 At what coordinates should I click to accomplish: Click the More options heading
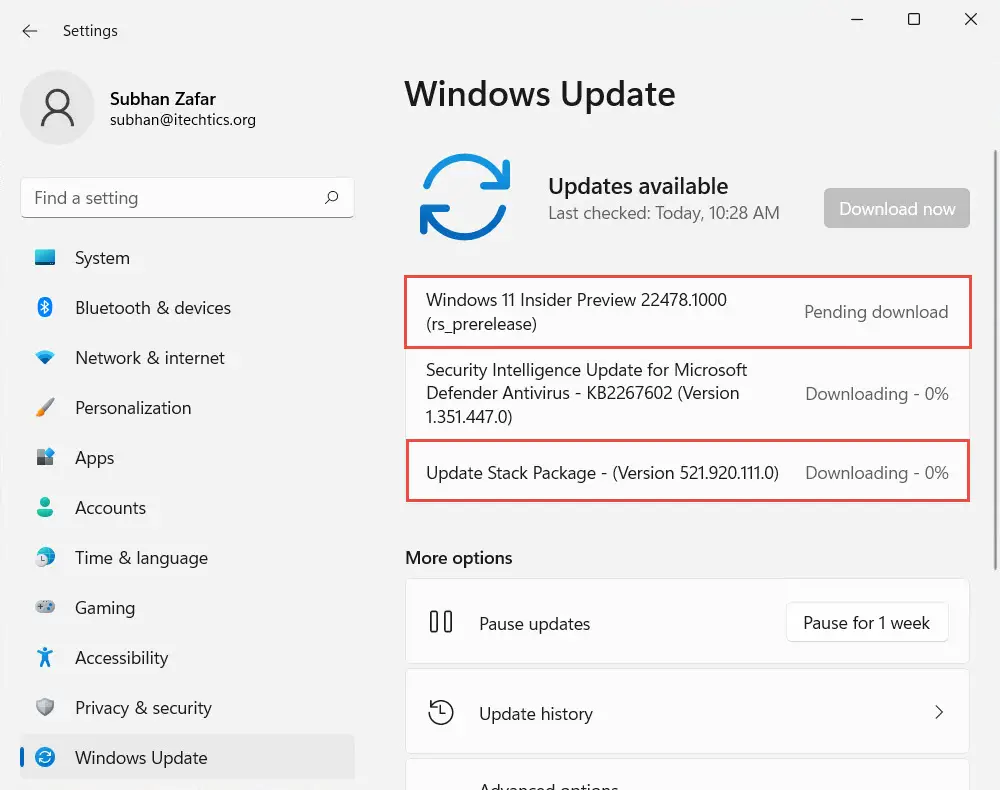click(x=459, y=558)
